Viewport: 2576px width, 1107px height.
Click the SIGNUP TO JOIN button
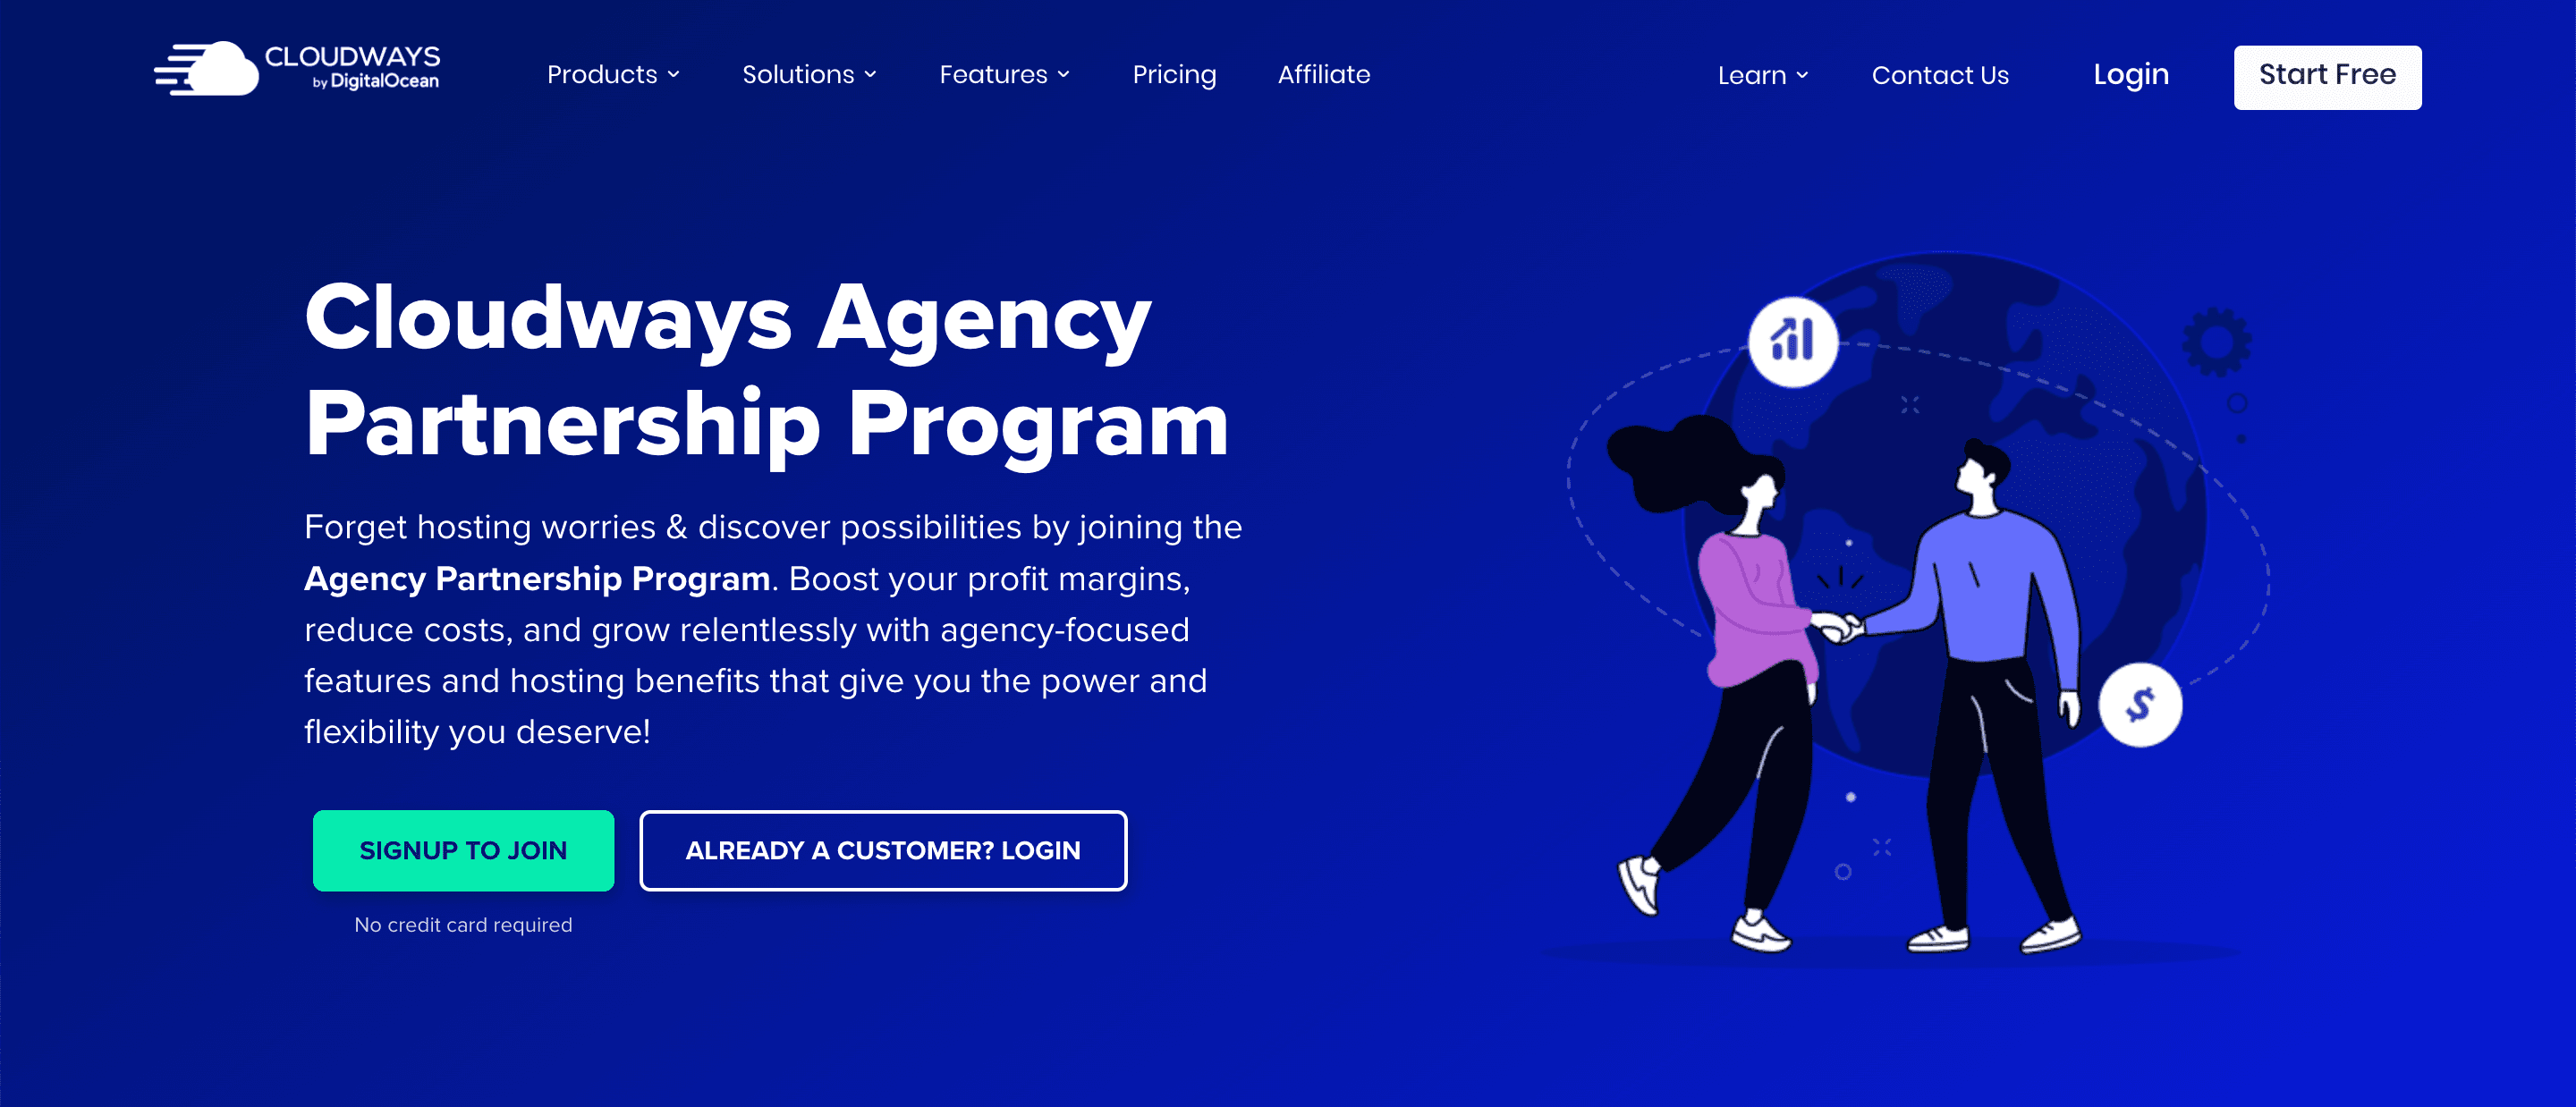465,850
